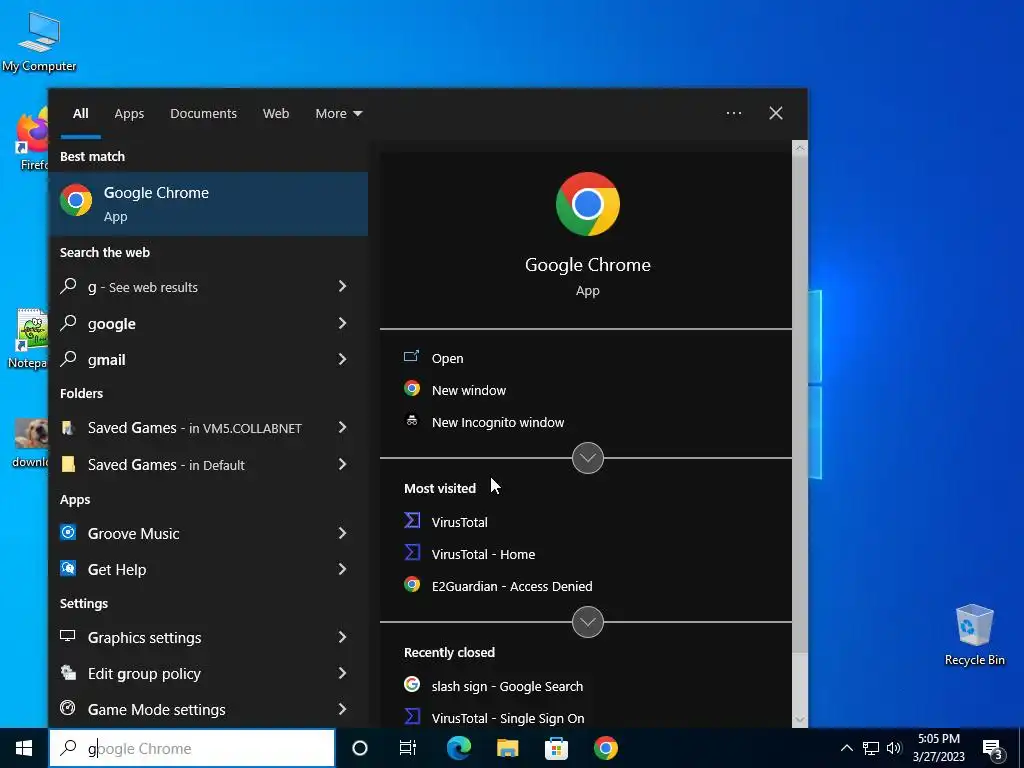The width and height of the screenshot is (1024, 768).
Task: Expand Graphics settings result arrow
Action: coord(342,637)
